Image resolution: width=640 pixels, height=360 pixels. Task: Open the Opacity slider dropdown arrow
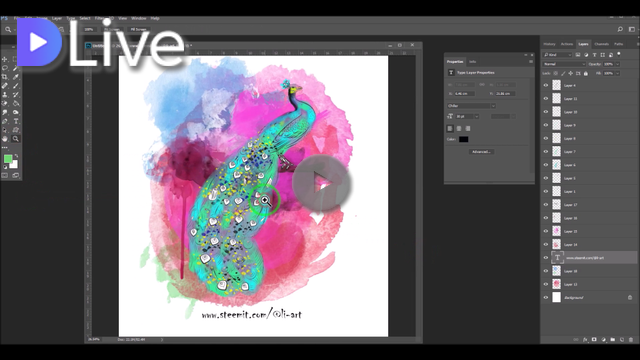tap(618, 64)
